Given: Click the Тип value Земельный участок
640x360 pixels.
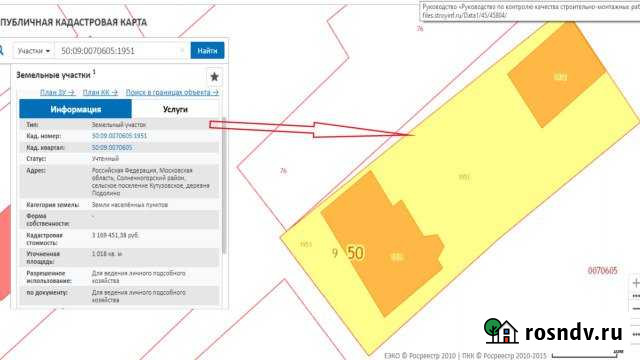Looking at the screenshot, I should pyautogui.click(x=119, y=124).
